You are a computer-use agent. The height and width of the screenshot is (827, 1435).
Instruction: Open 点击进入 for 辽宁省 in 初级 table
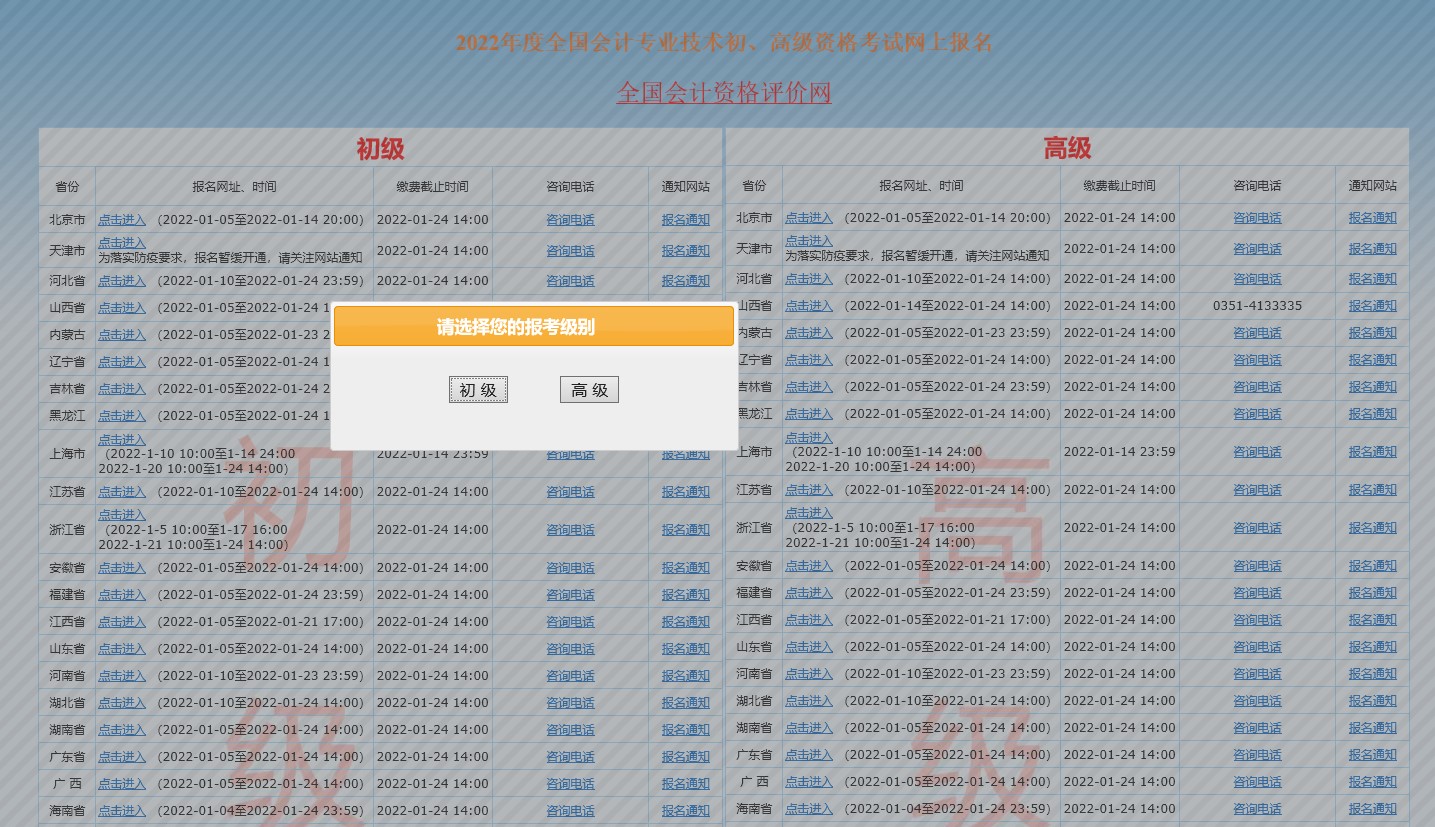tap(122, 362)
